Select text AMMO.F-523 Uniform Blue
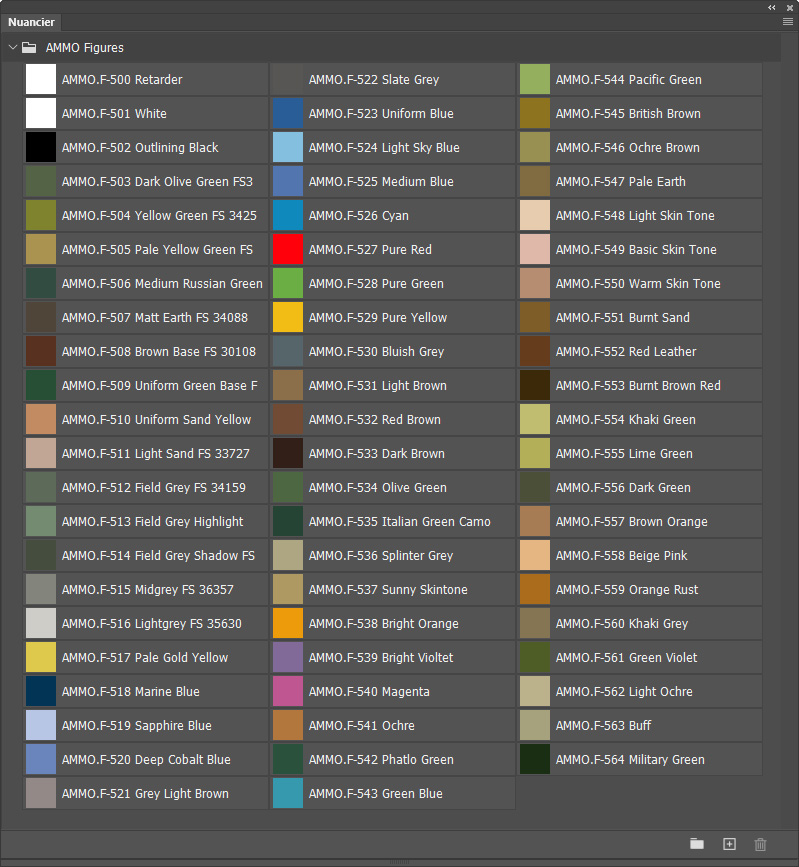This screenshot has width=799, height=867. (x=381, y=113)
